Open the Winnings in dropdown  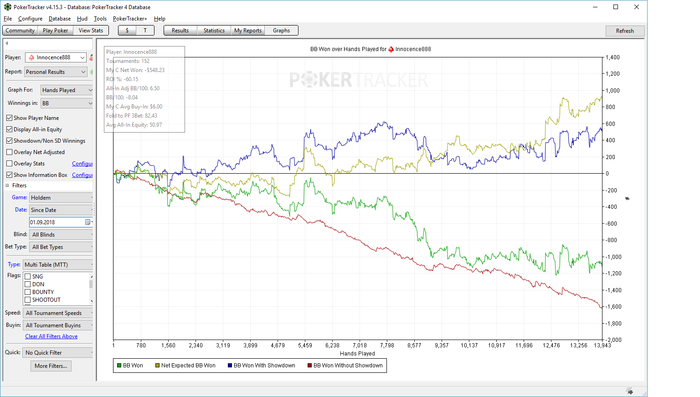click(x=67, y=103)
